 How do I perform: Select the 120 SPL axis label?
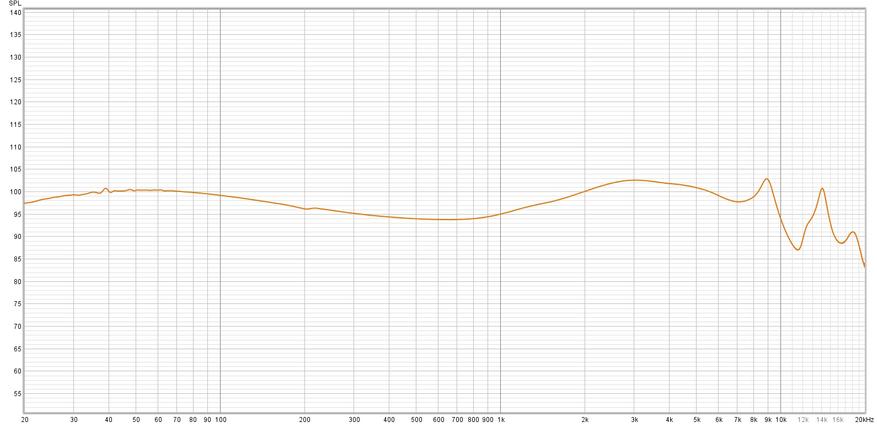pyautogui.click(x=15, y=102)
